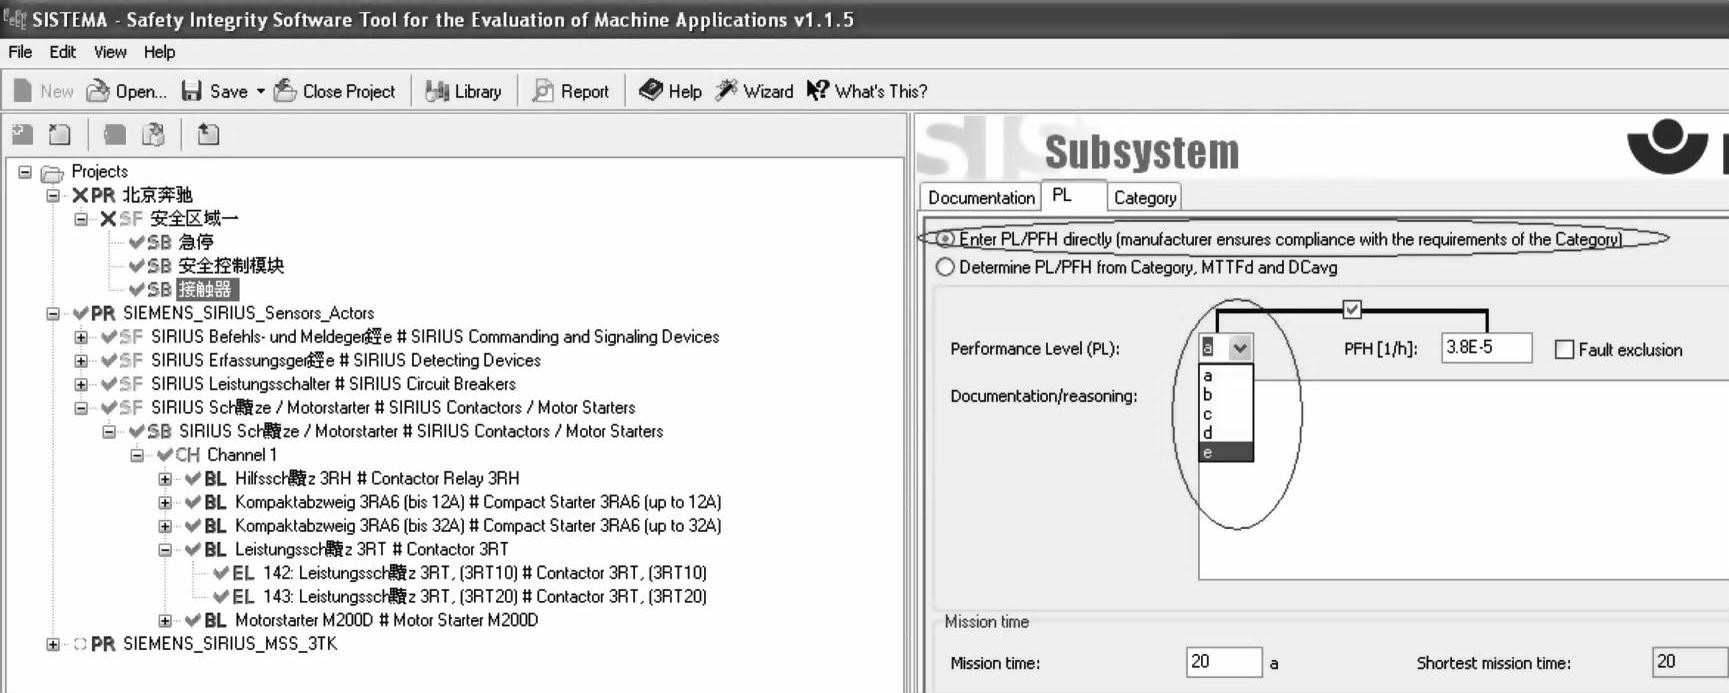Expand Compact Starter 3RA6 (up to 32A) block
The image size is (1729, 693).
[x=165, y=526]
